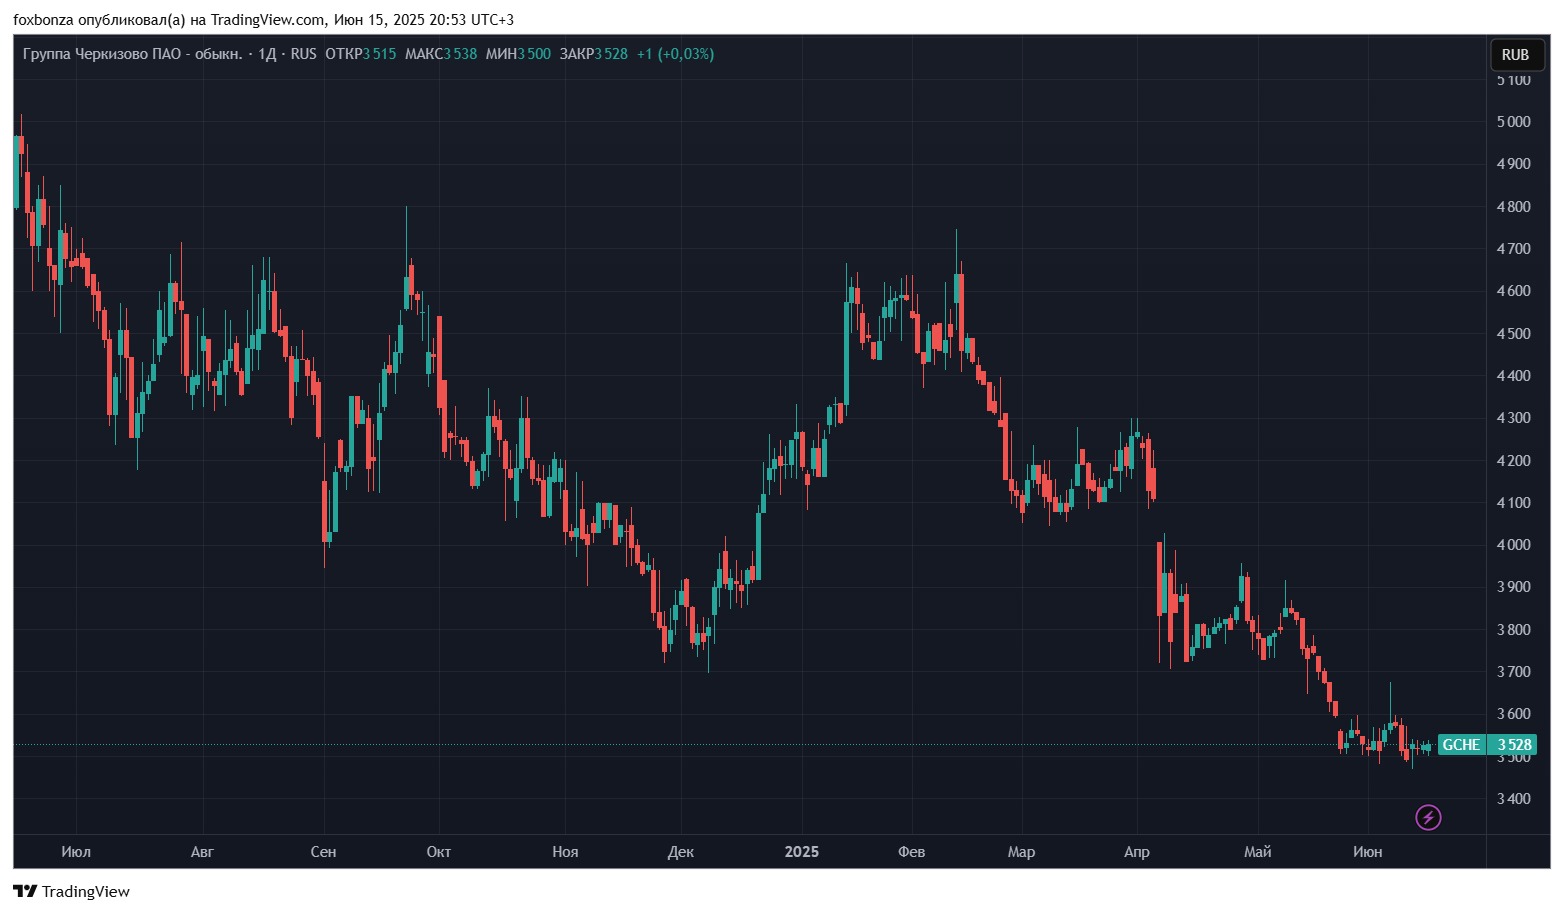Click the 3 700 price axis label
The image size is (1564, 913).
pos(1513,672)
